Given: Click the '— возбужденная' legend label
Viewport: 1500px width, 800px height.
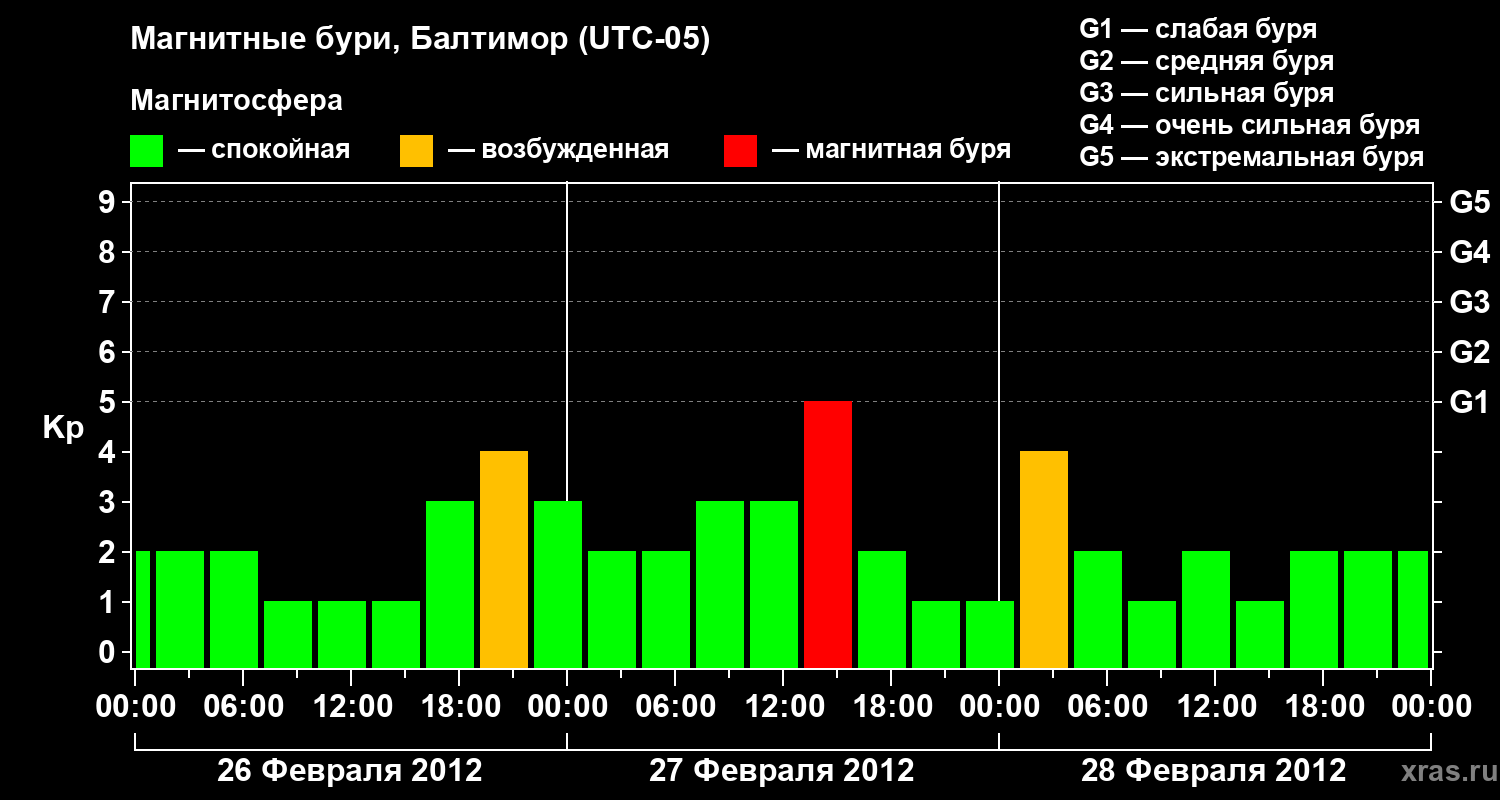Looking at the screenshot, I should coord(558,151).
